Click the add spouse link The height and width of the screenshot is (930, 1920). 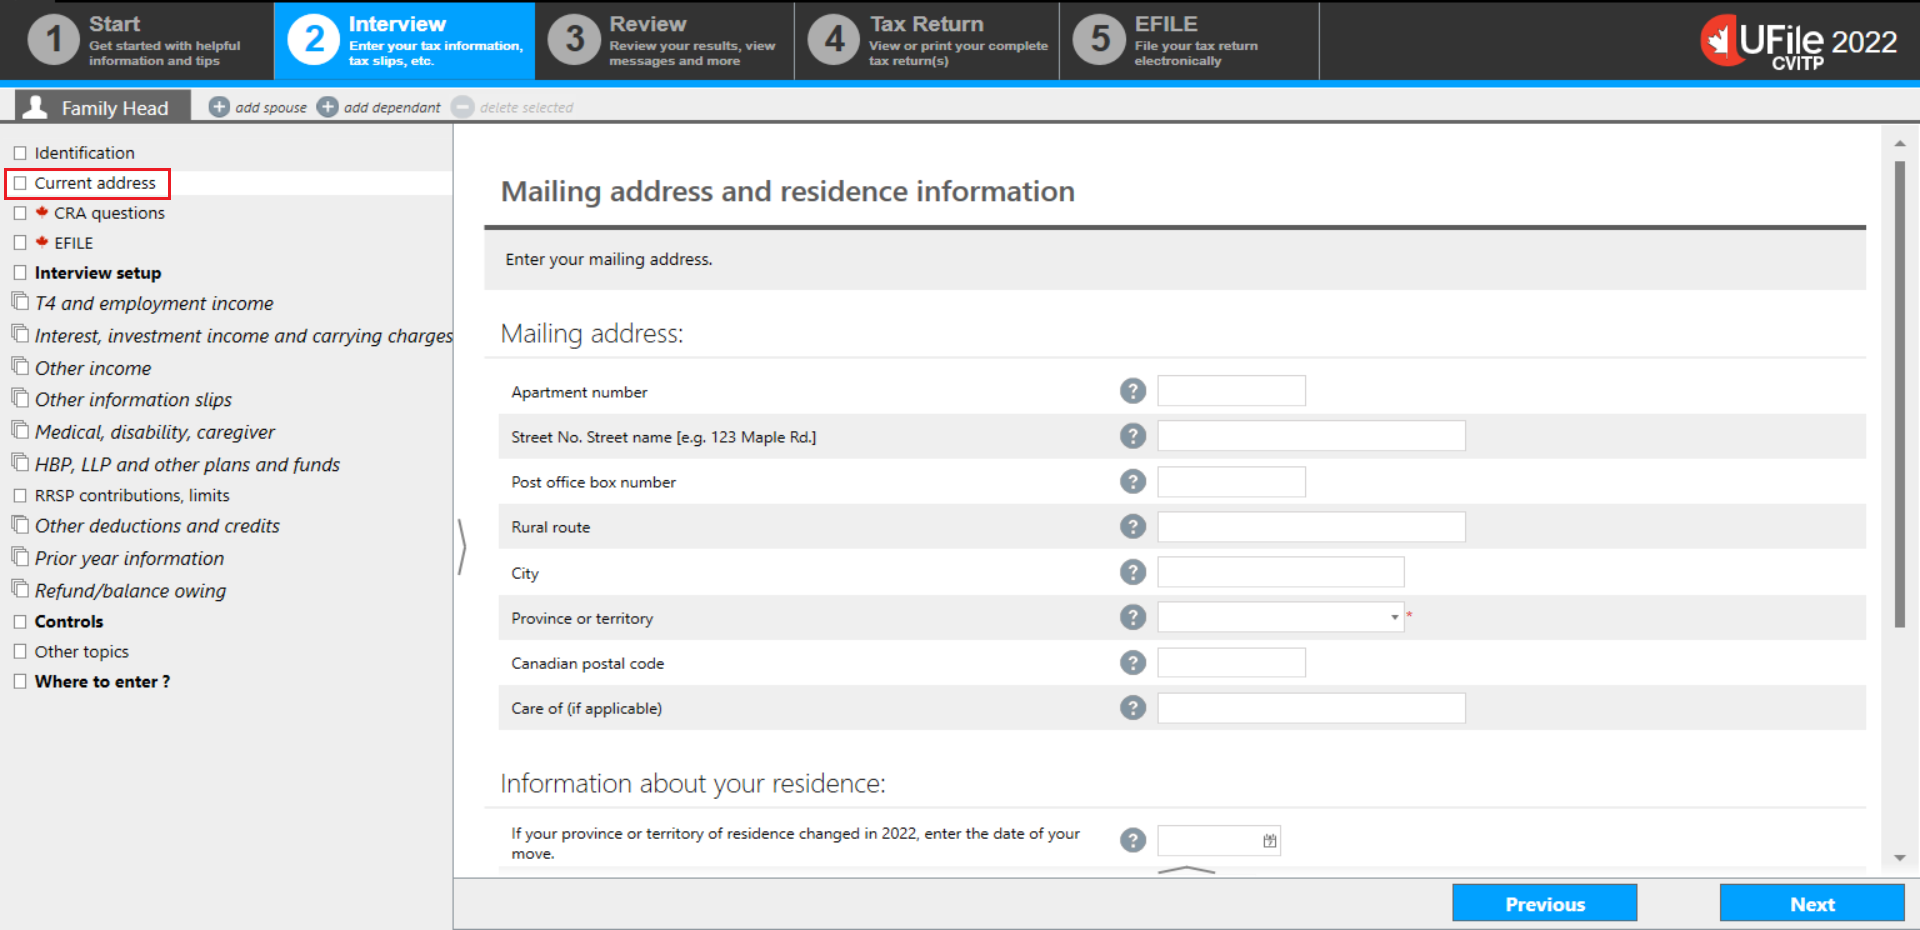coord(271,108)
